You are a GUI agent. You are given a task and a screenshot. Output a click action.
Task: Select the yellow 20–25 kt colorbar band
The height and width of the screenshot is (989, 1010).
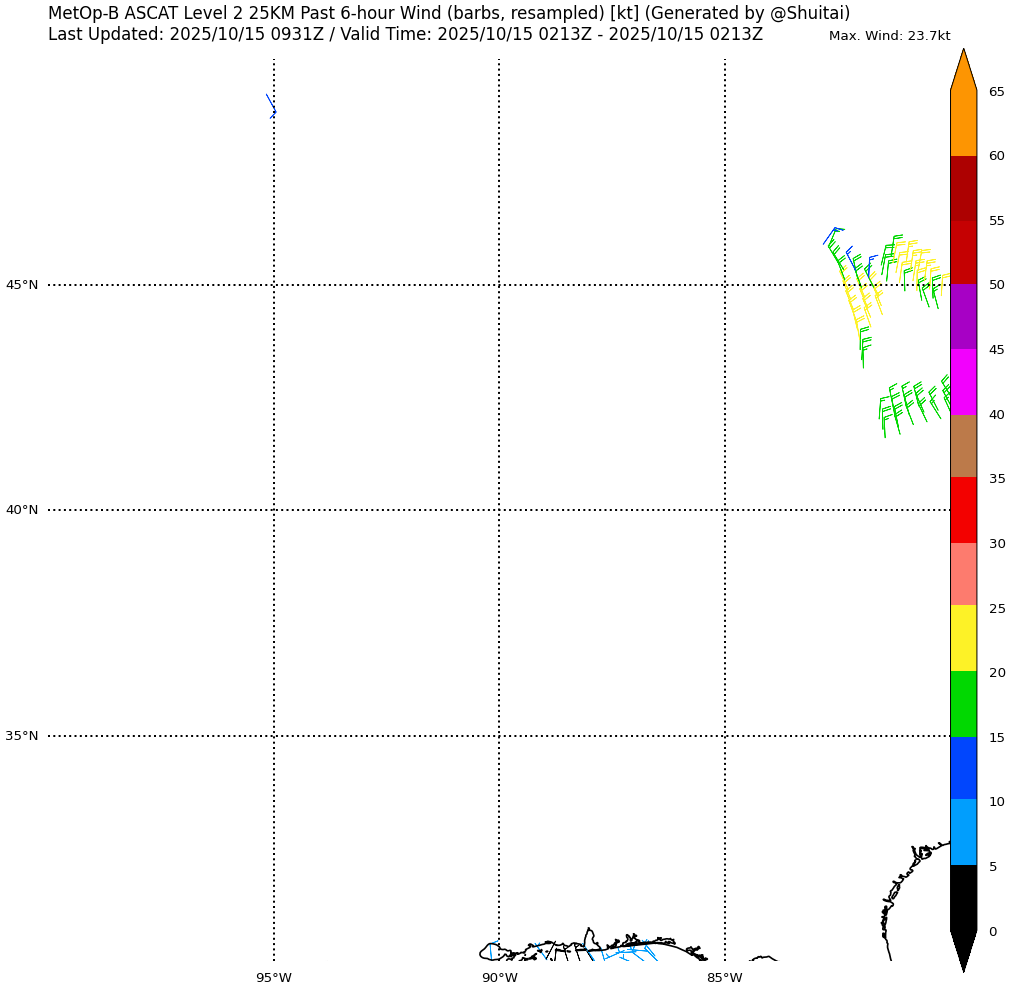coord(963,638)
